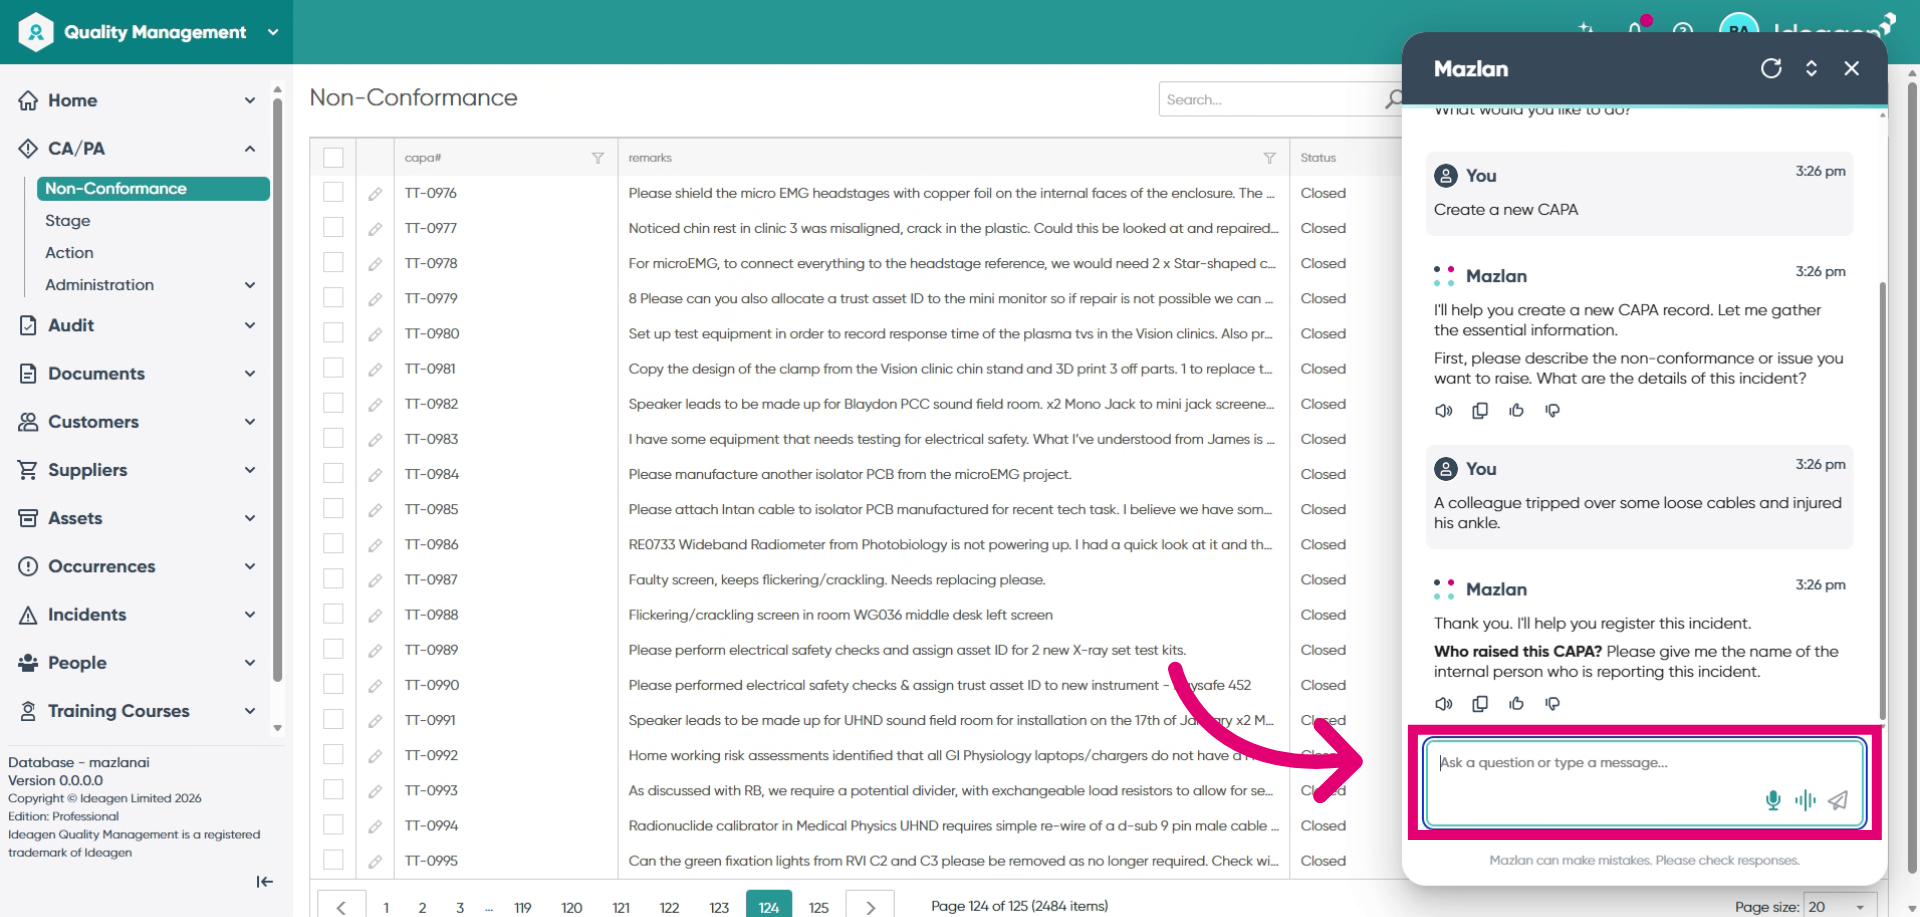Collapse the sidebar with the arrow icon

[264, 881]
